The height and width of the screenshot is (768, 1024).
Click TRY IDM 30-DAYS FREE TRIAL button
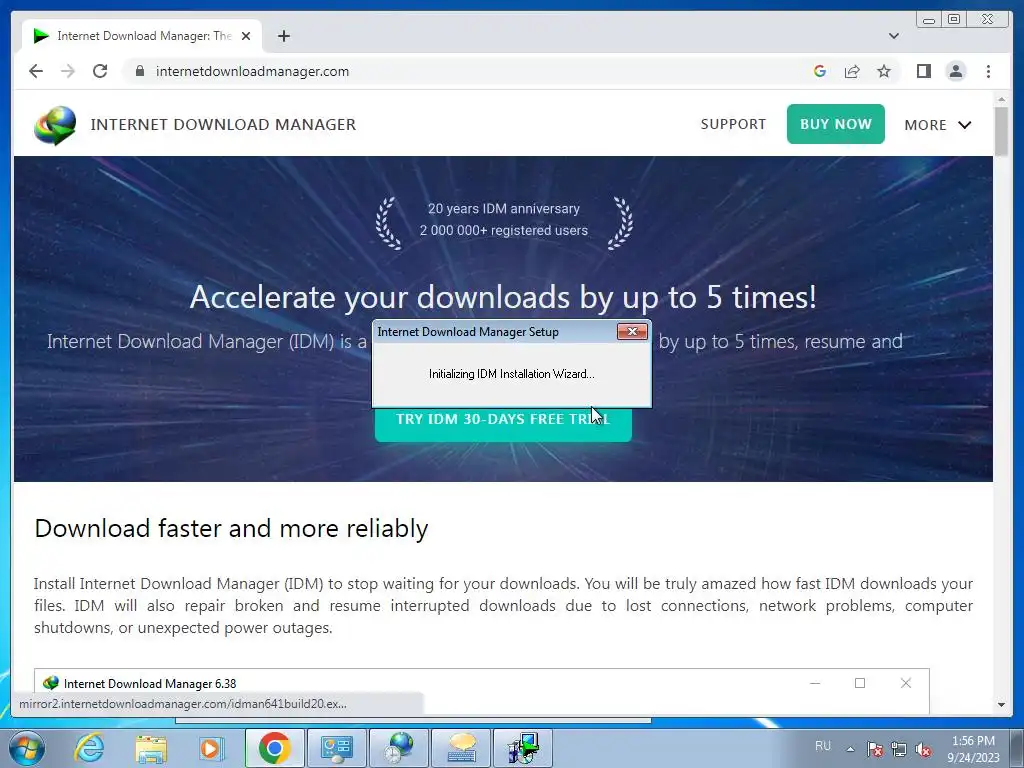503,424
